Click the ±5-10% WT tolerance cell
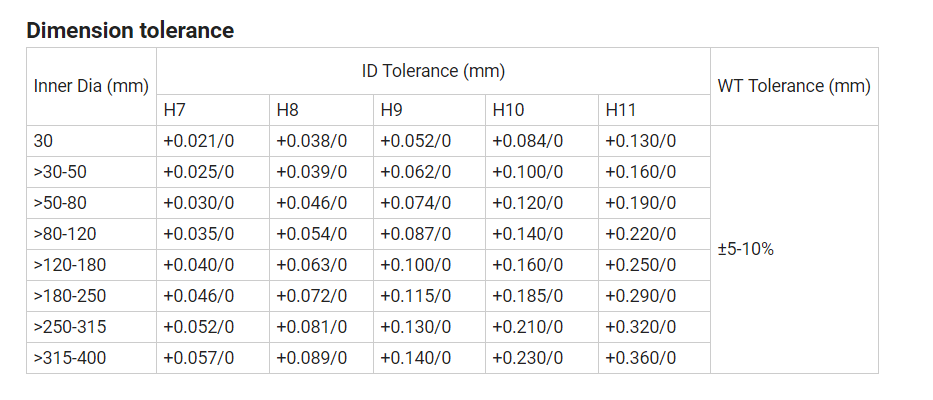This screenshot has height=400, width=933. pyautogui.click(x=745, y=249)
